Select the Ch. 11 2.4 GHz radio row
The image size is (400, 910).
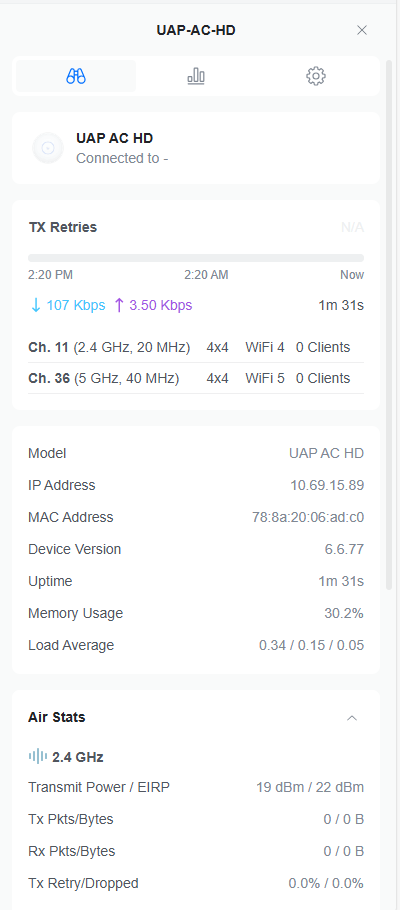tap(196, 348)
